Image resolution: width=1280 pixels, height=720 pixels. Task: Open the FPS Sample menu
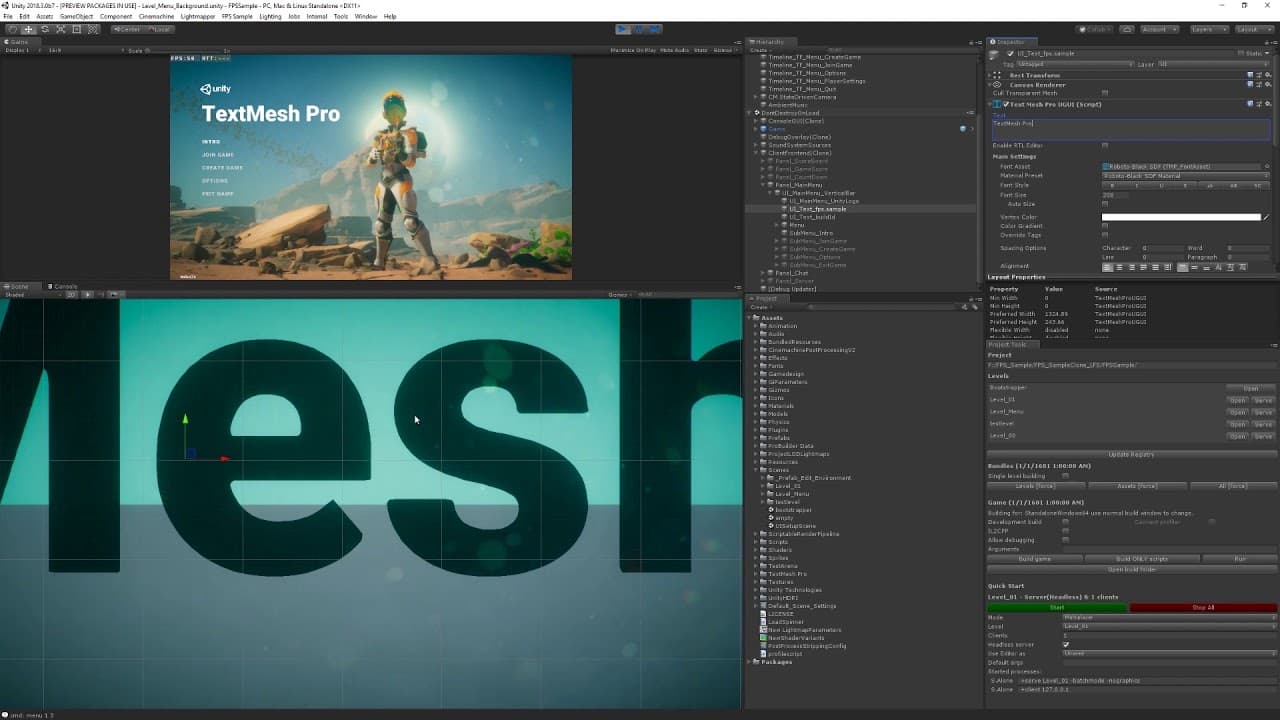coord(237,17)
